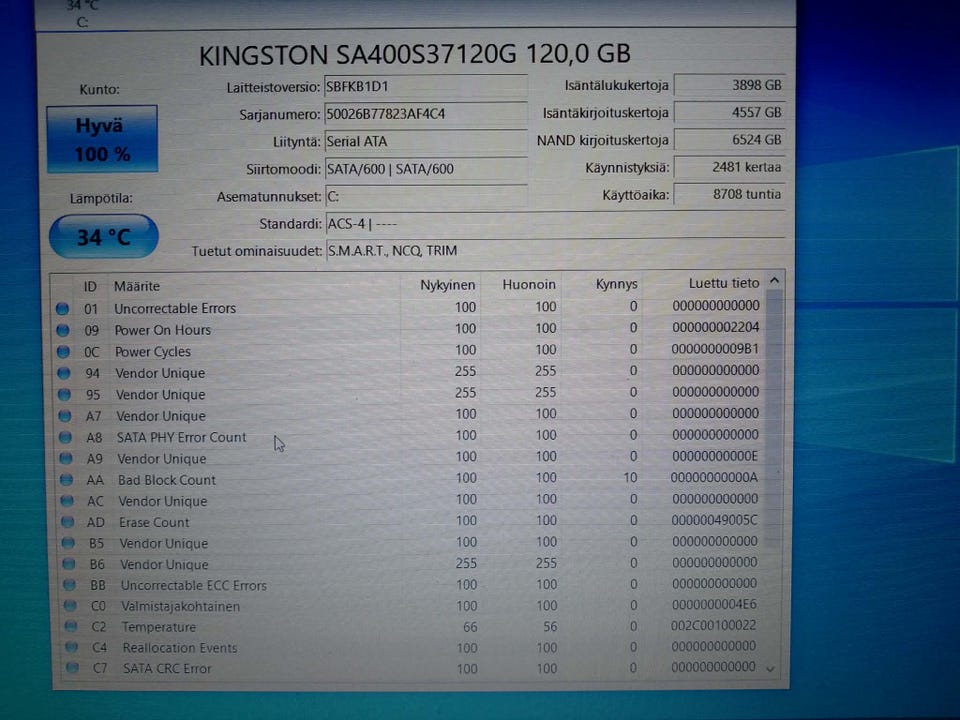Click the Hyvä 100 % health status button
960x720 pixels.
[x=102, y=139]
